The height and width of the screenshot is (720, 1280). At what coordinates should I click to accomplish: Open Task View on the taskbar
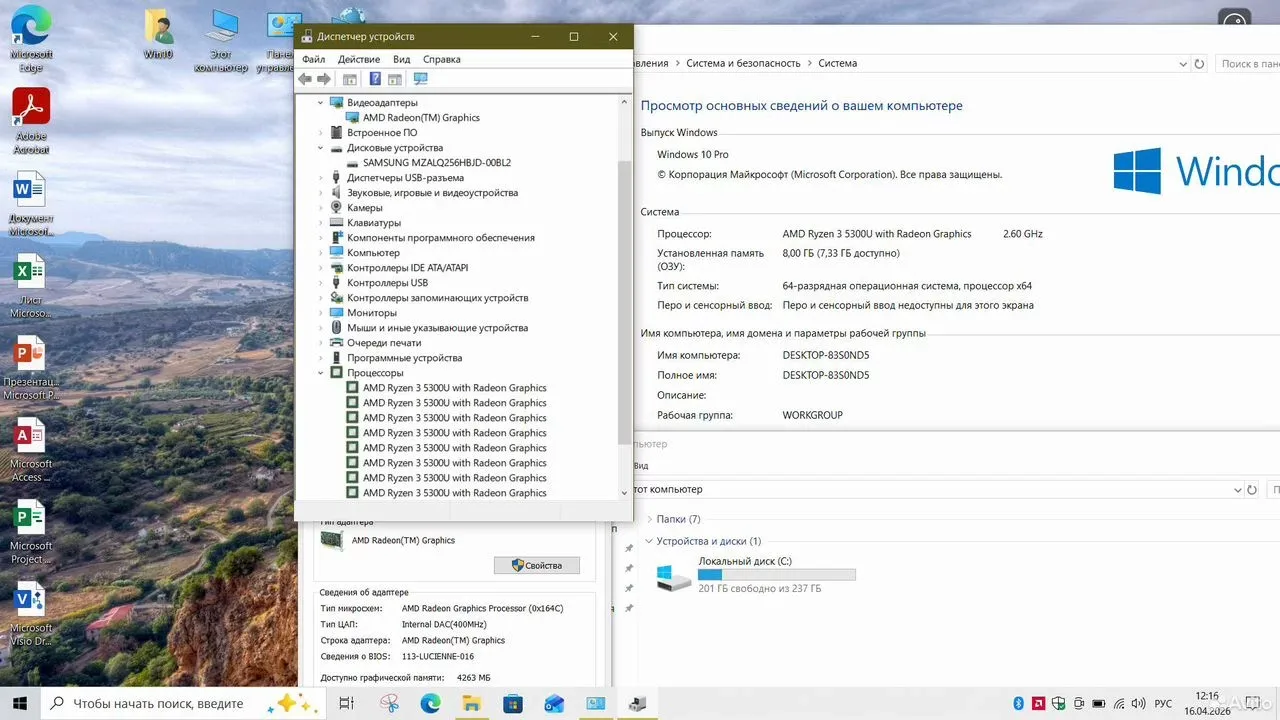pyautogui.click(x=346, y=703)
